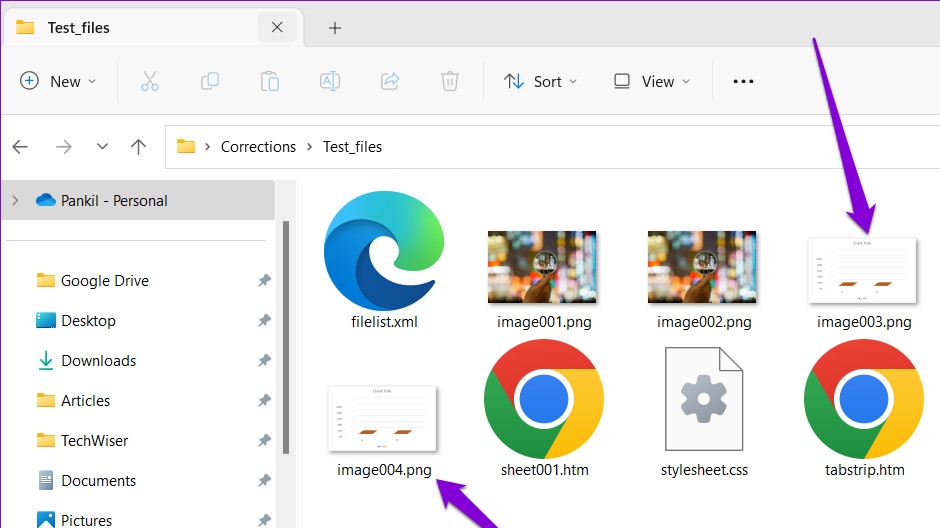Click the stylesheet.css file name
This screenshot has height=528, width=940.
tap(704, 470)
